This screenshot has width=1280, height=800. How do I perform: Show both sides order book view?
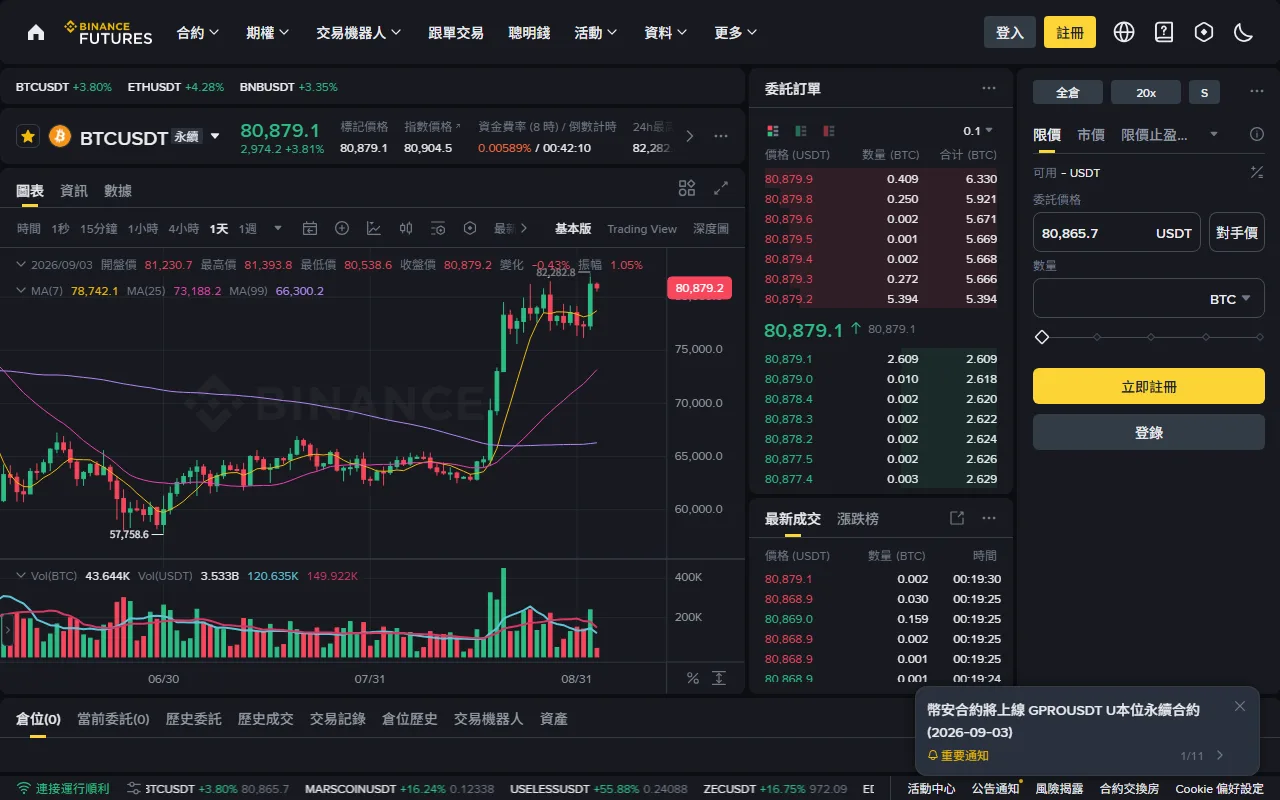[773, 131]
